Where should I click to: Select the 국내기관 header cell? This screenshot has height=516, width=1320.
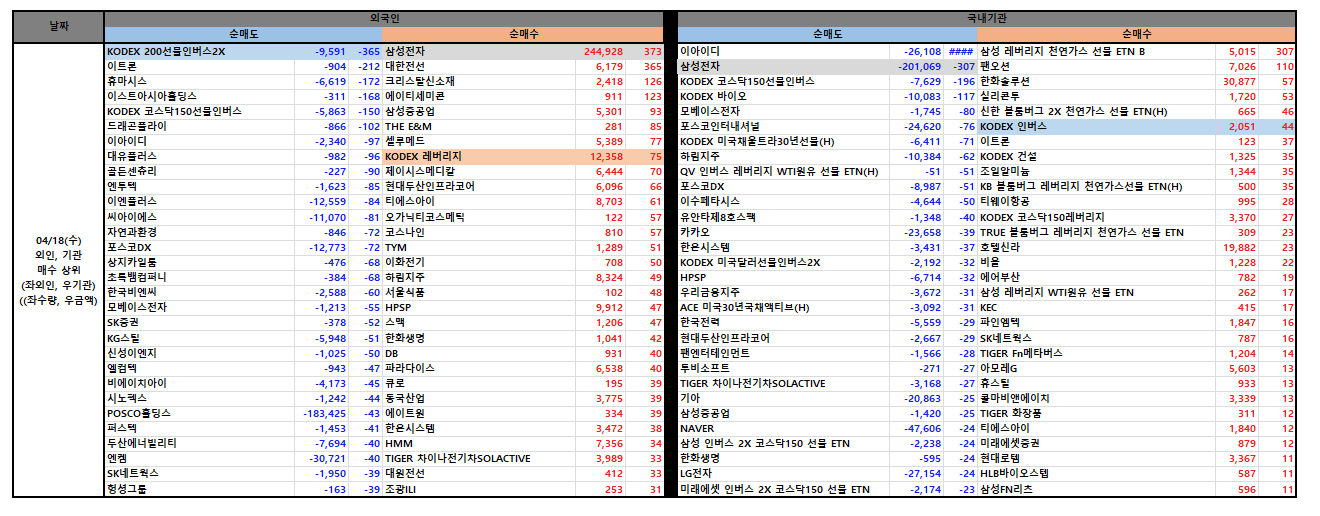tap(986, 18)
